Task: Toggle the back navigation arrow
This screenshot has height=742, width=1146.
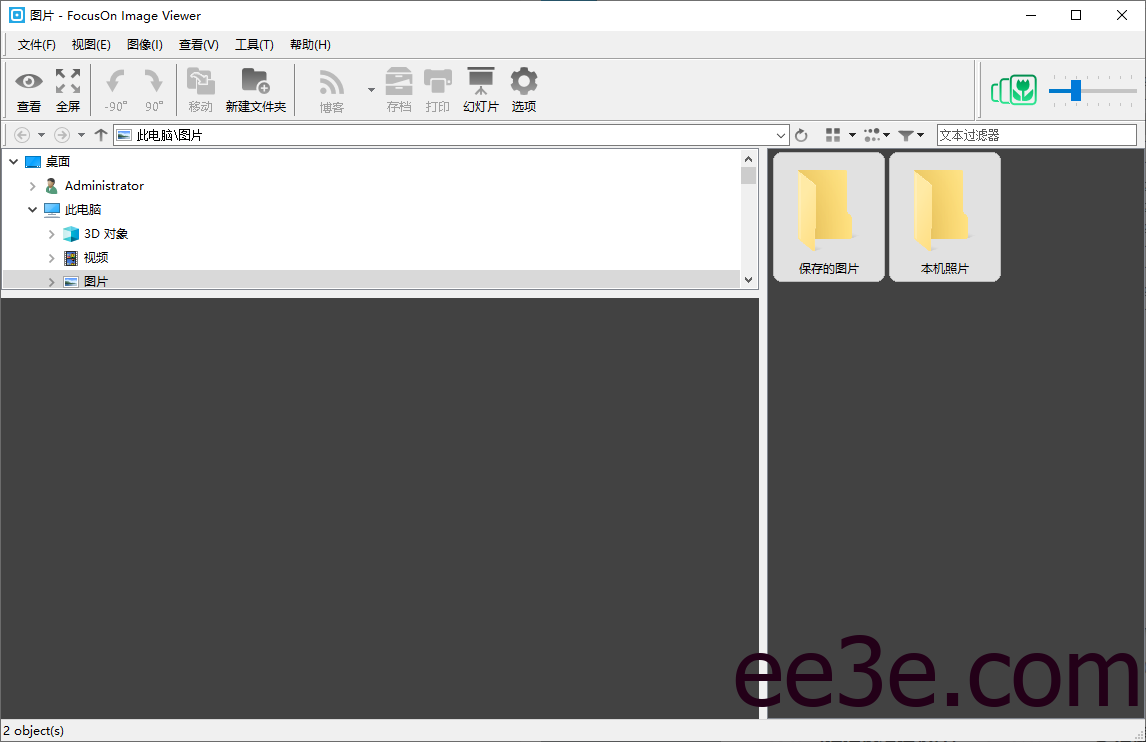Action: coord(20,134)
